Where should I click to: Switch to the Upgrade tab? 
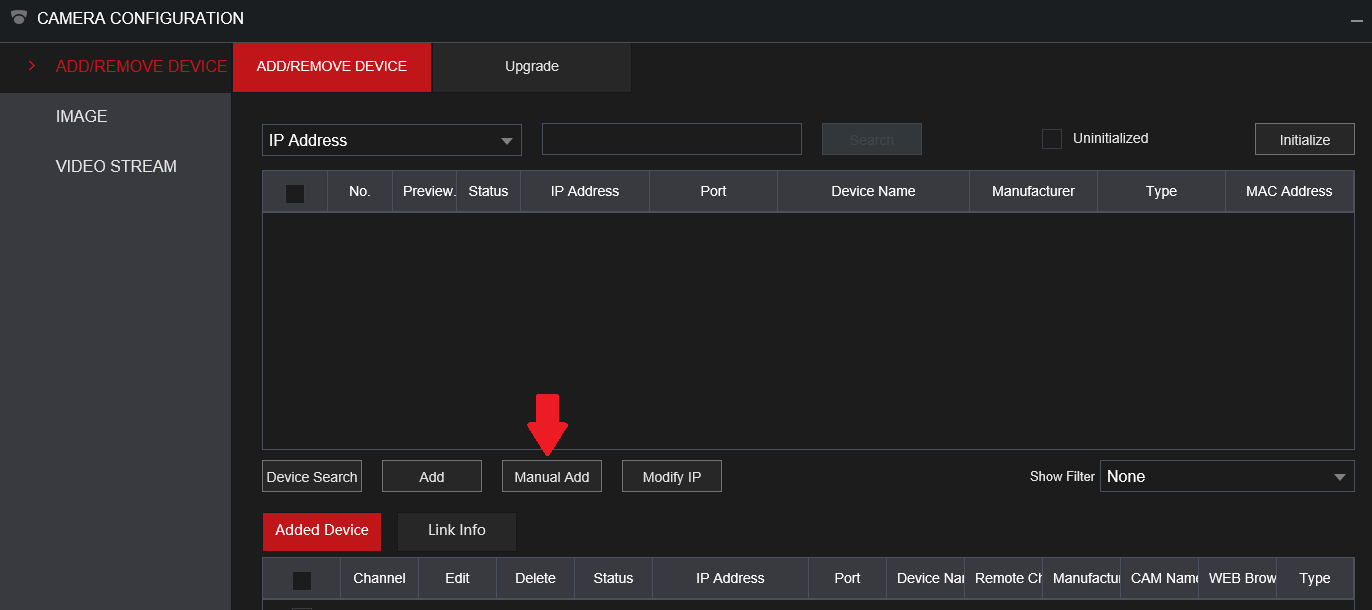click(532, 67)
